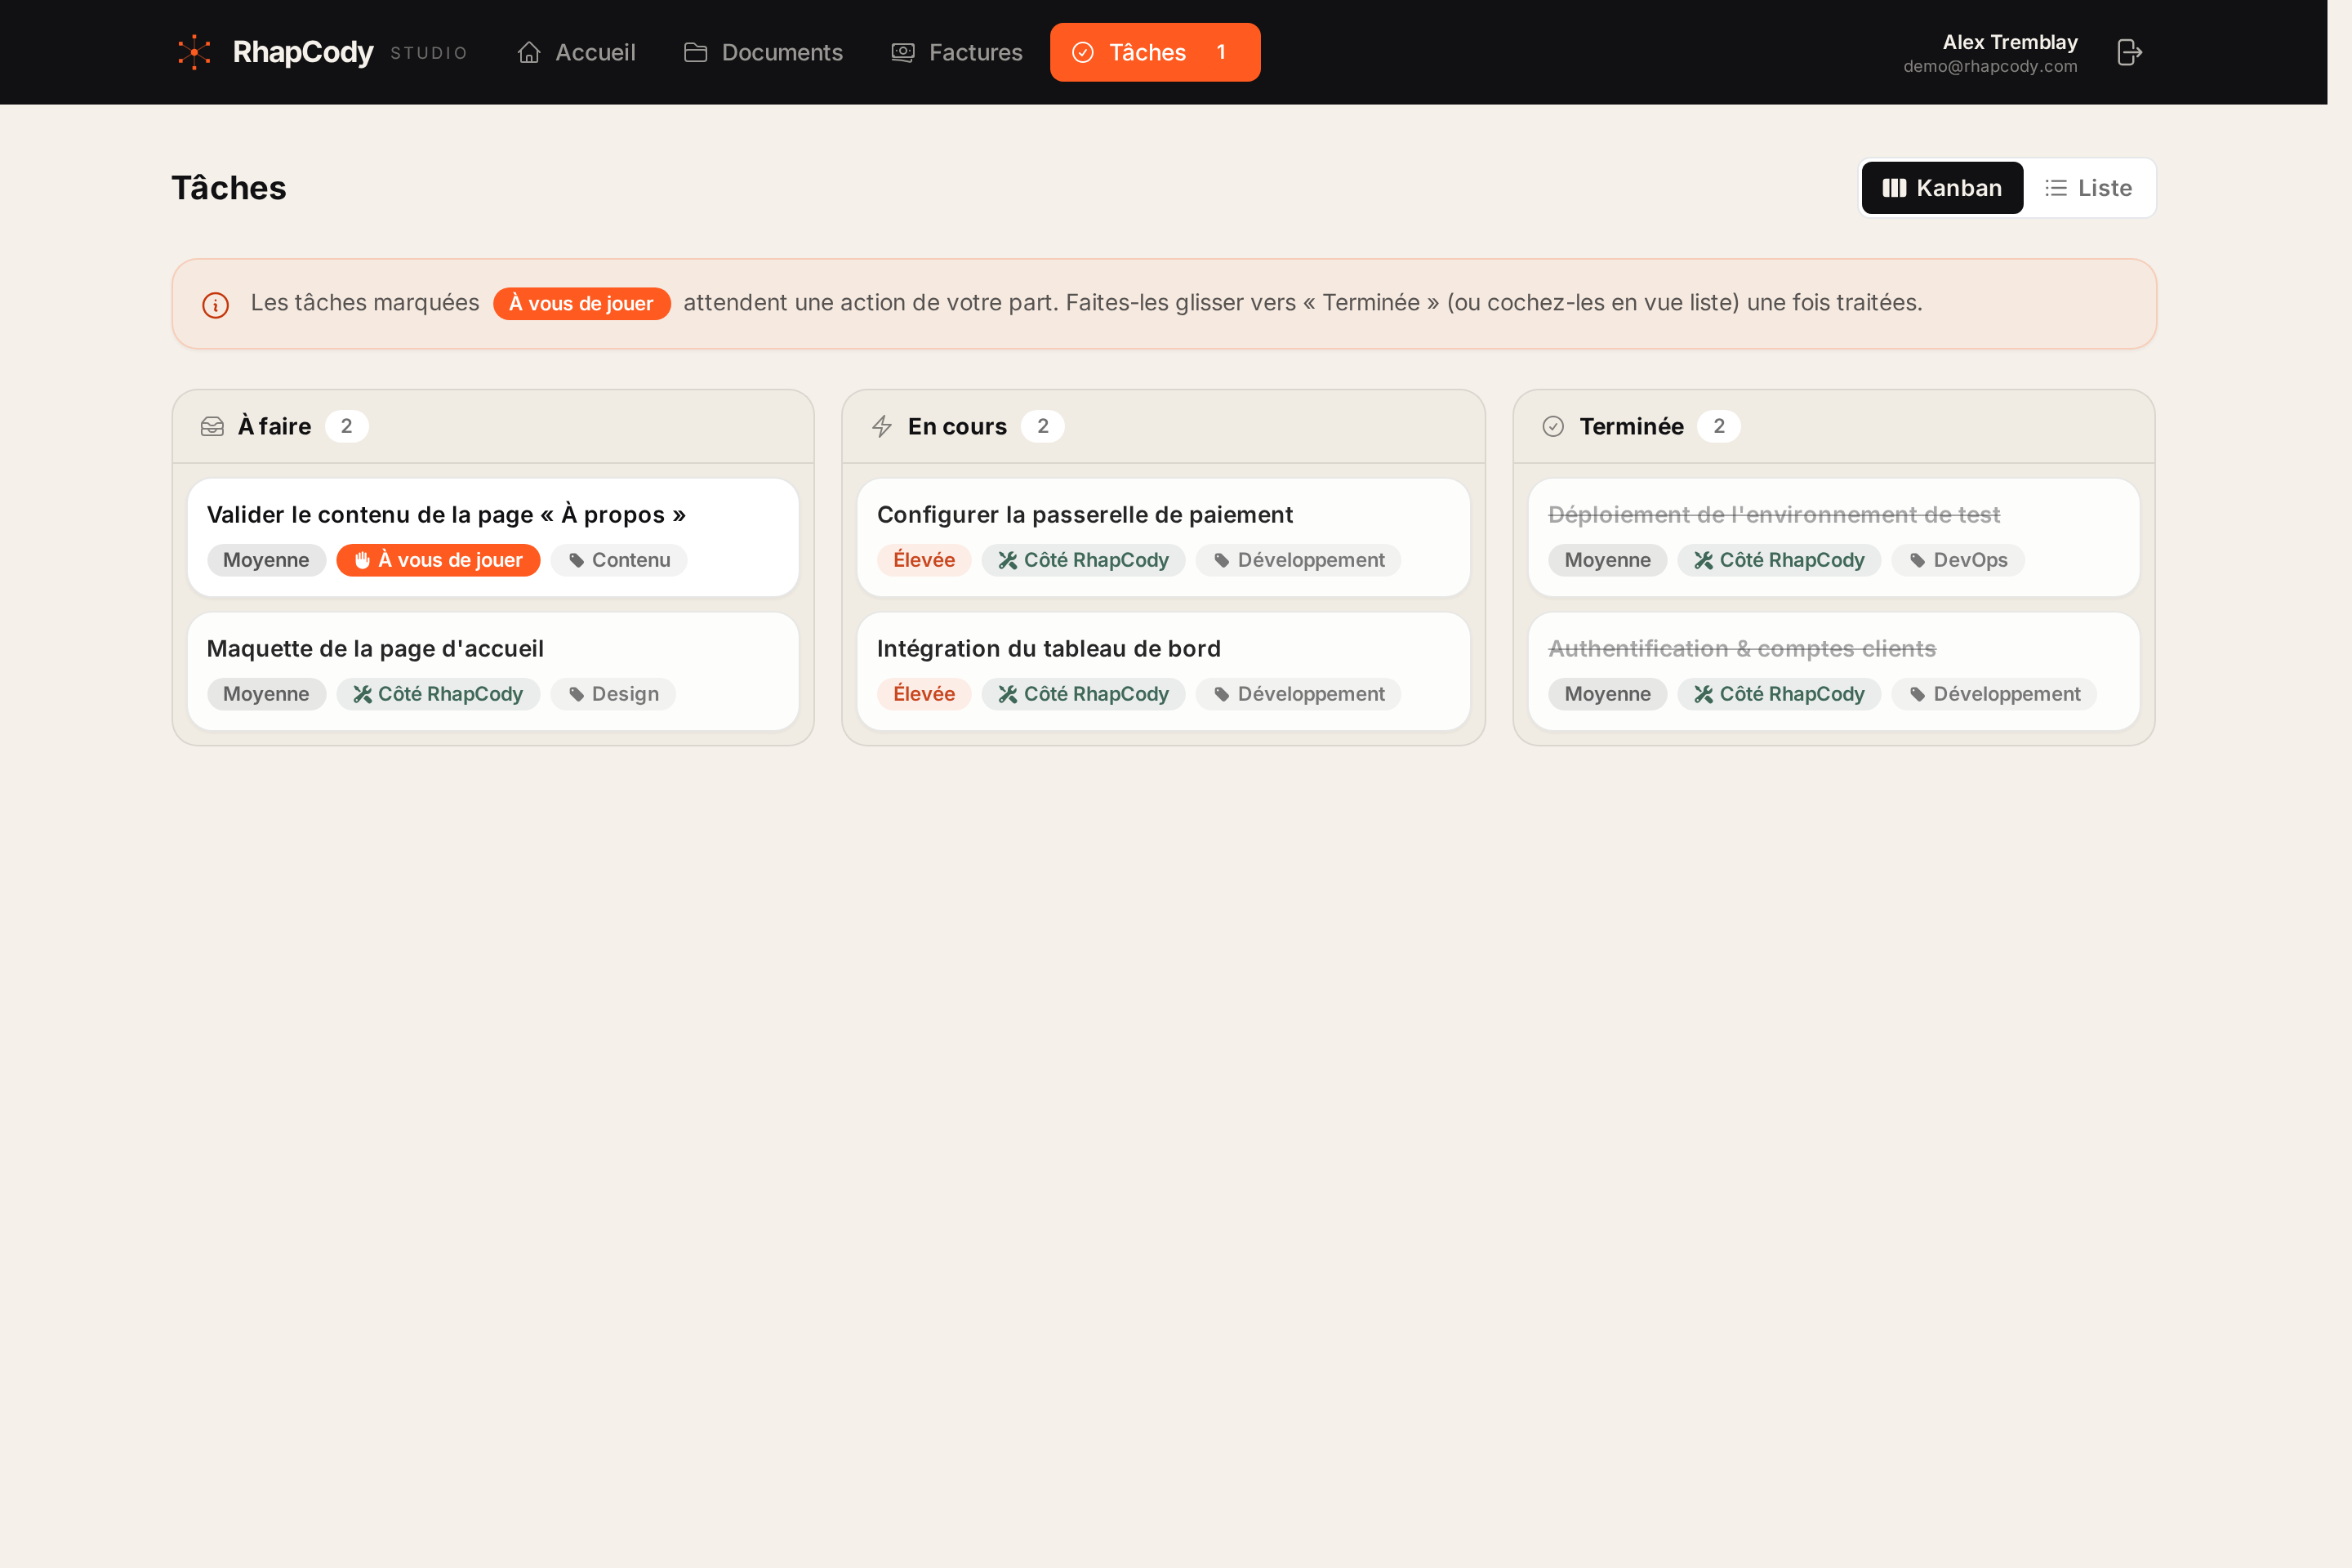Select the Tâches tab
Screen dimensions: 2352x1568
[1155, 52]
